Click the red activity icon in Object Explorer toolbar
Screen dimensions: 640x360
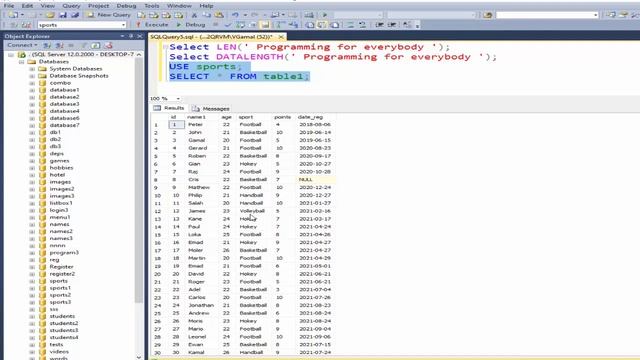(108, 45)
